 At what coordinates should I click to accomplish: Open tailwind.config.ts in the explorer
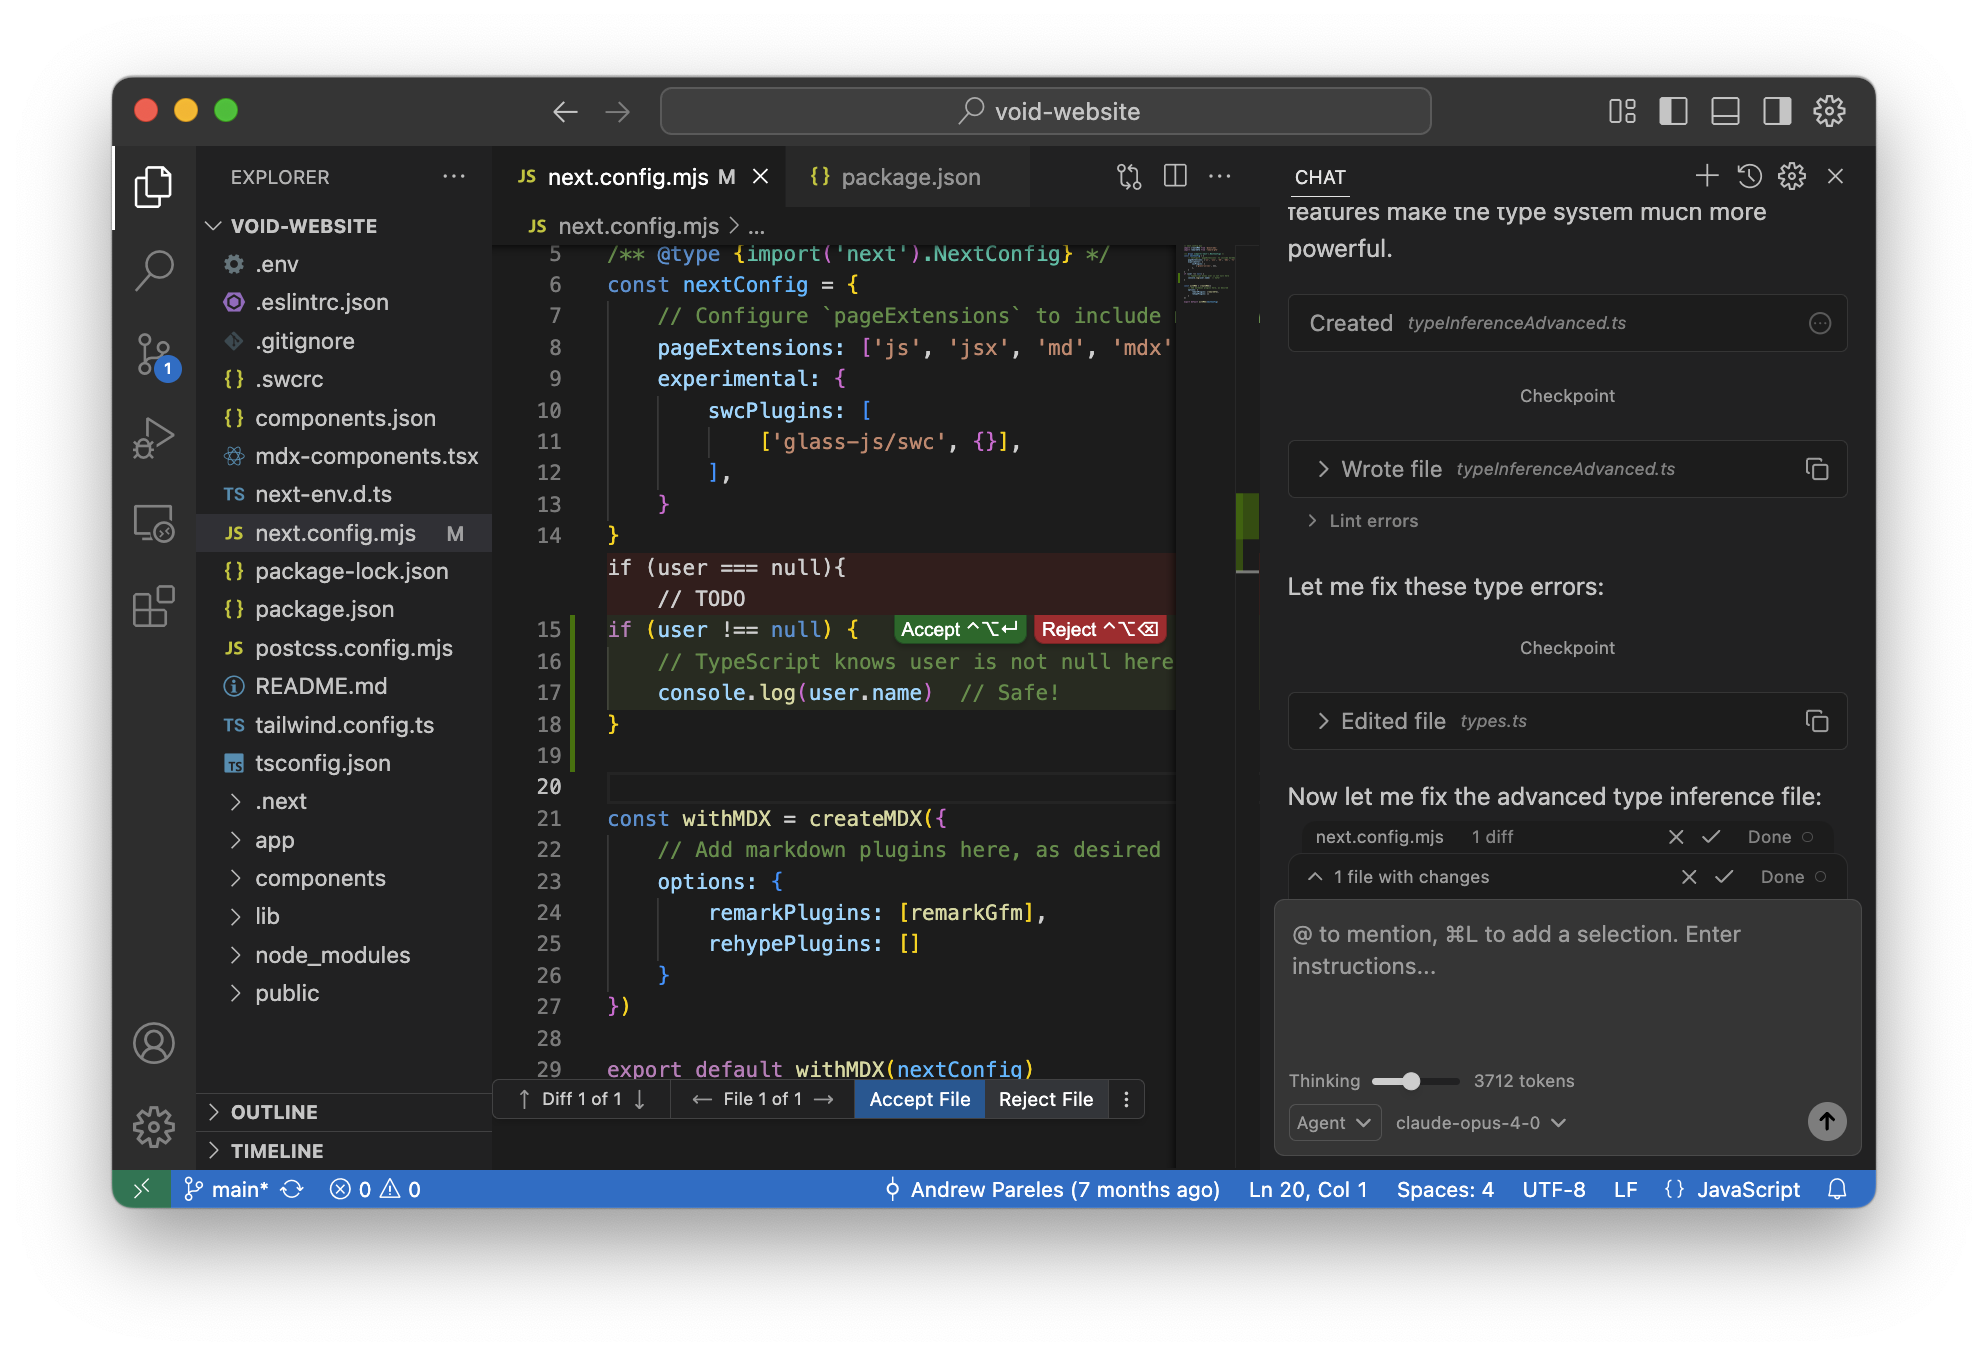pyautogui.click(x=344, y=725)
